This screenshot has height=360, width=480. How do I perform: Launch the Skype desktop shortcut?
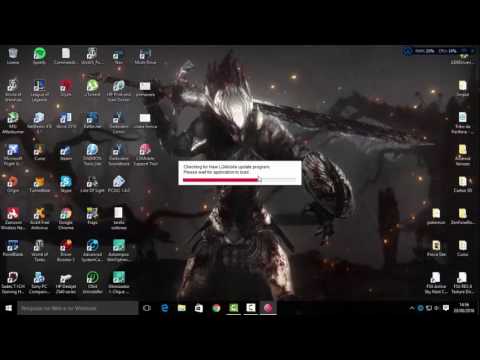(66, 184)
